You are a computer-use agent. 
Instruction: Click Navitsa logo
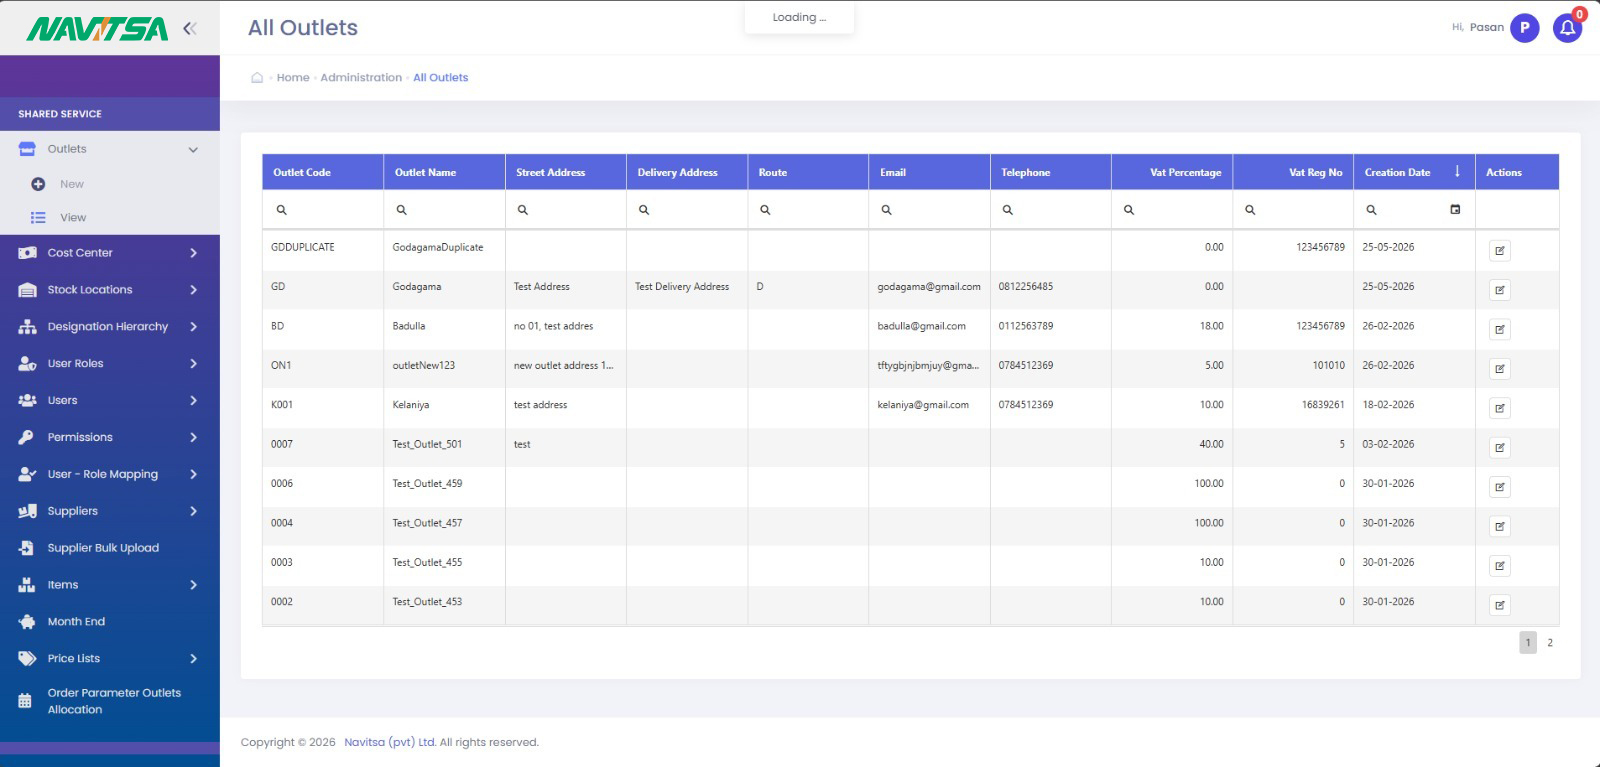click(97, 29)
